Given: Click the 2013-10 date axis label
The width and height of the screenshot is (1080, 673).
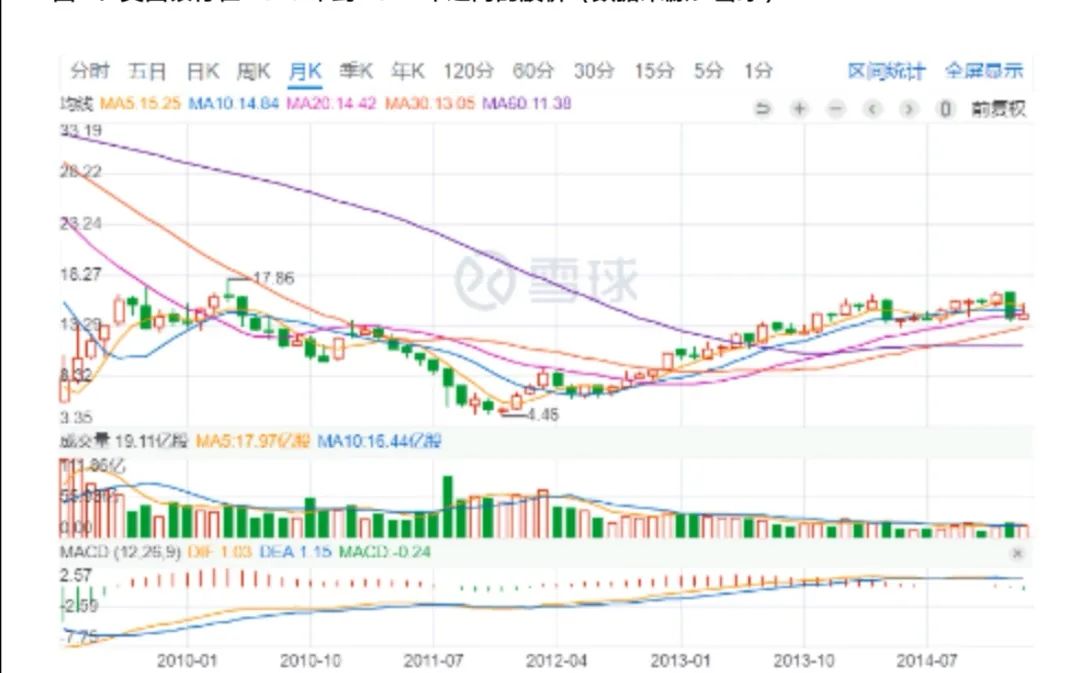Looking at the screenshot, I should pos(804,661).
